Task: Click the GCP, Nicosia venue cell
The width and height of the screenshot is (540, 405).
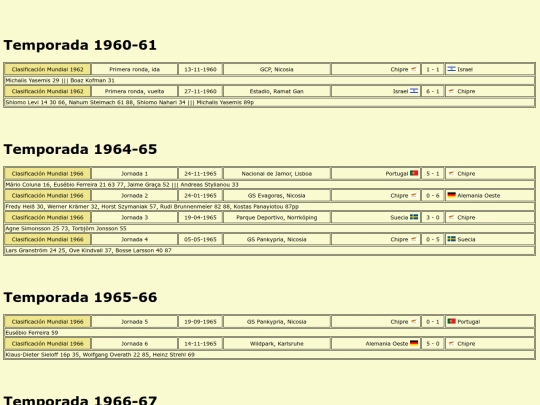Action: click(277, 69)
